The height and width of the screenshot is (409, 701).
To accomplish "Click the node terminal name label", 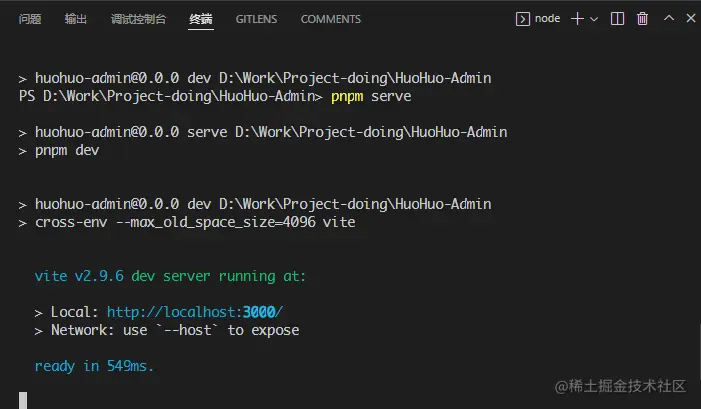I will [x=547, y=18].
